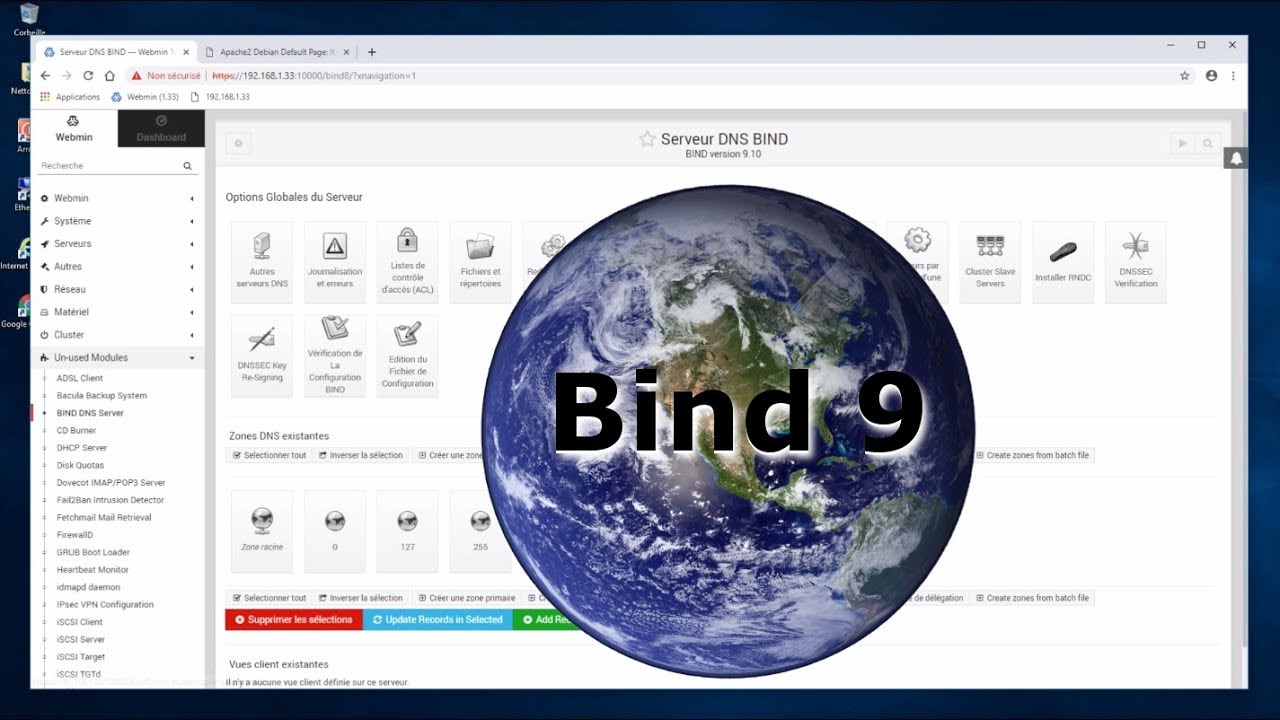This screenshot has width=1280, height=720.
Task: Click upper Create zones from batch file
Action: (x=1033, y=455)
